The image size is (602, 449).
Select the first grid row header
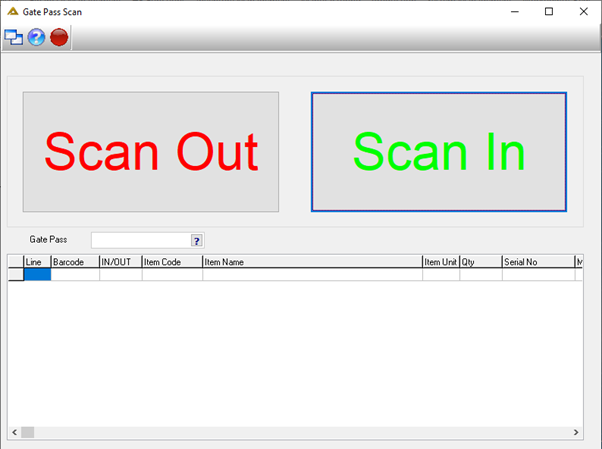coord(16,275)
